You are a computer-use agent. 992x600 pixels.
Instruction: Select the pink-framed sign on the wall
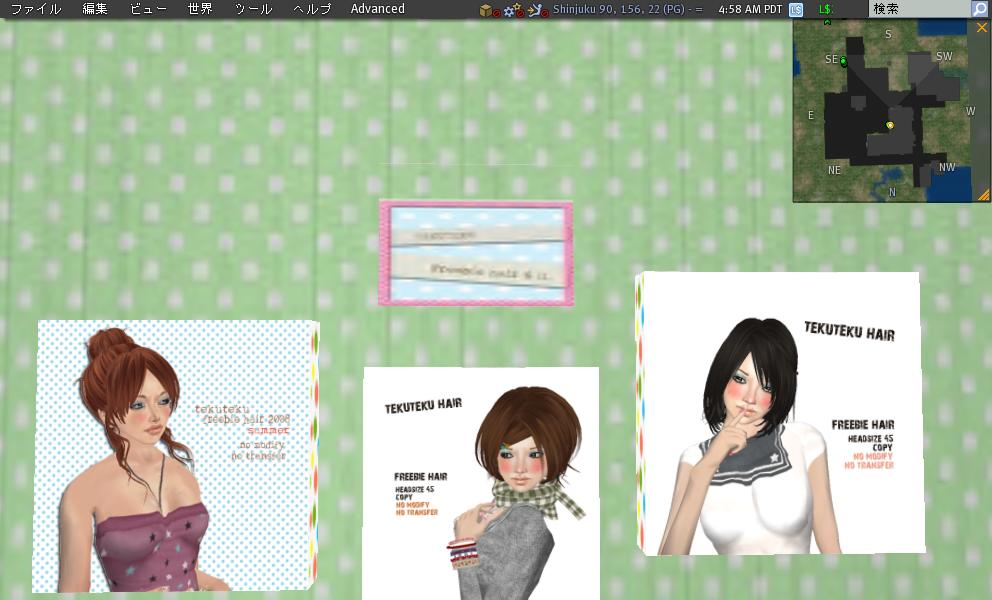476,252
